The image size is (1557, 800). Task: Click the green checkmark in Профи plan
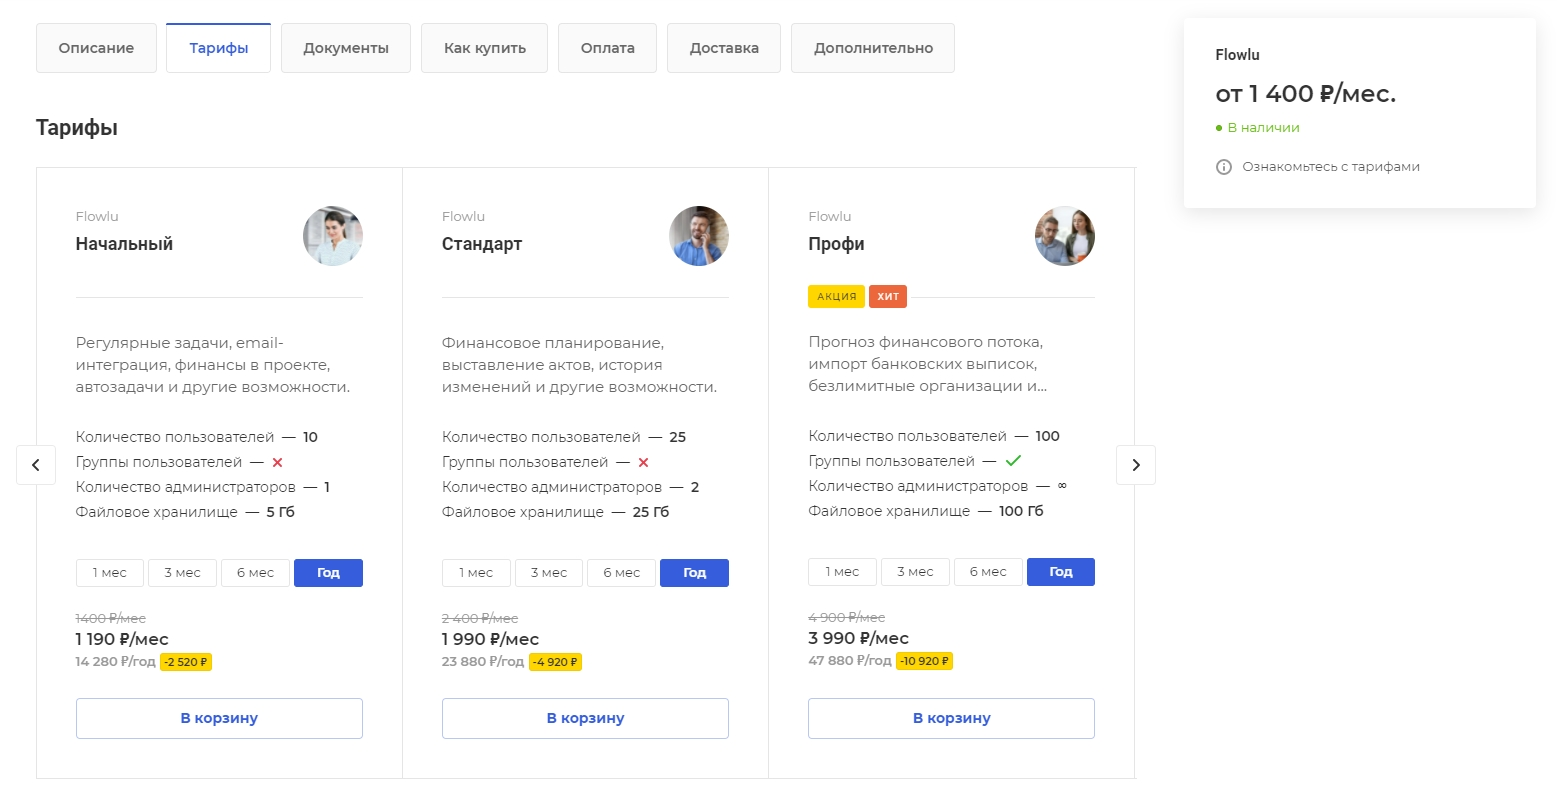click(x=1013, y=461)
